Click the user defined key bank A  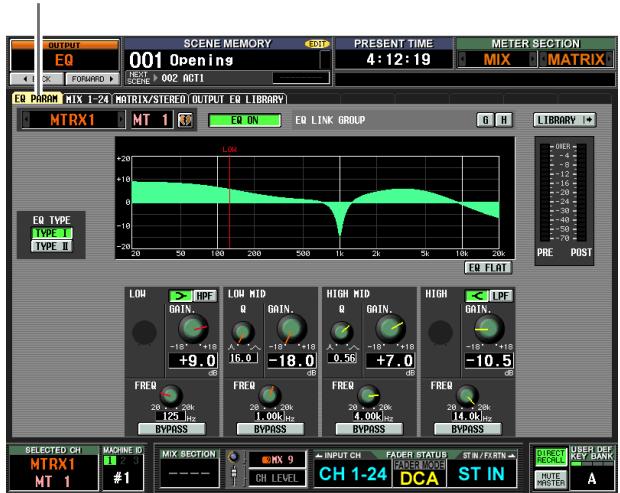point(592,478)
